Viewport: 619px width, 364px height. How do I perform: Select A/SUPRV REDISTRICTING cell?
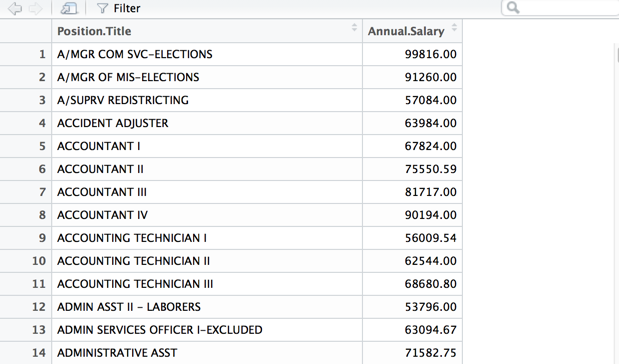[x=207, y=100]
